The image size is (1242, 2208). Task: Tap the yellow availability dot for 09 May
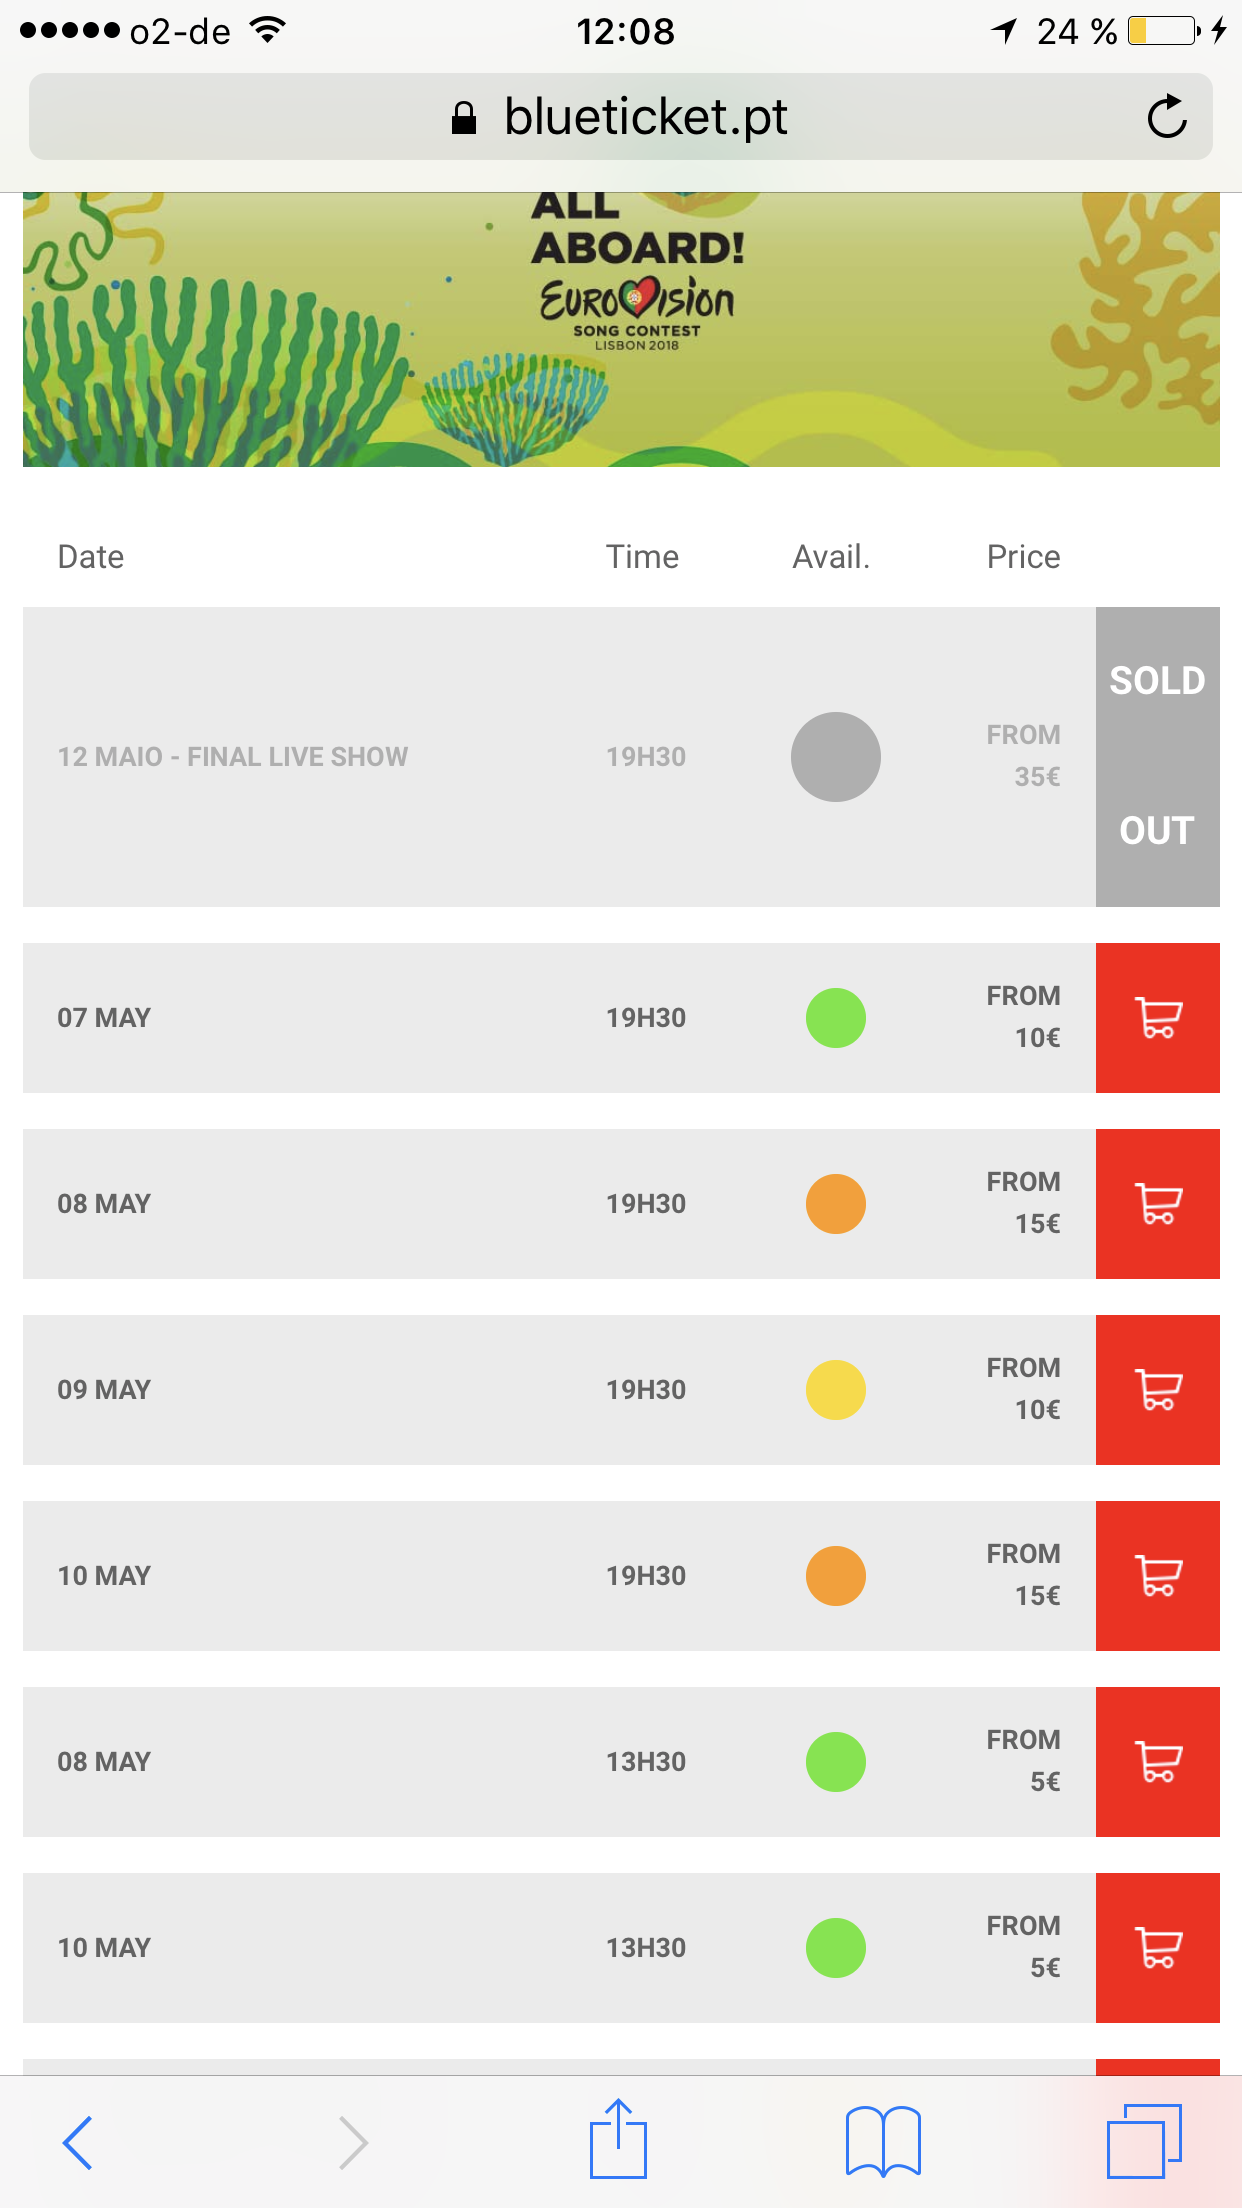tap(836, 1390)
